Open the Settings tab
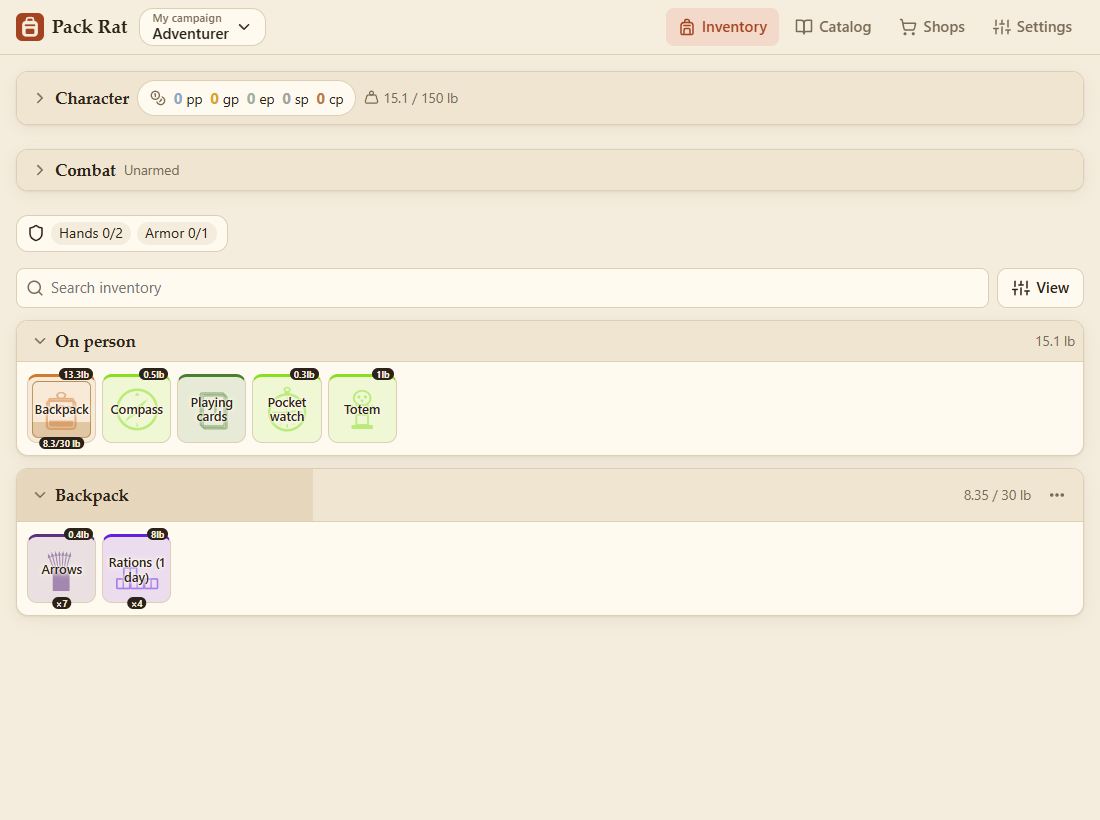 tap(1033, 27)
